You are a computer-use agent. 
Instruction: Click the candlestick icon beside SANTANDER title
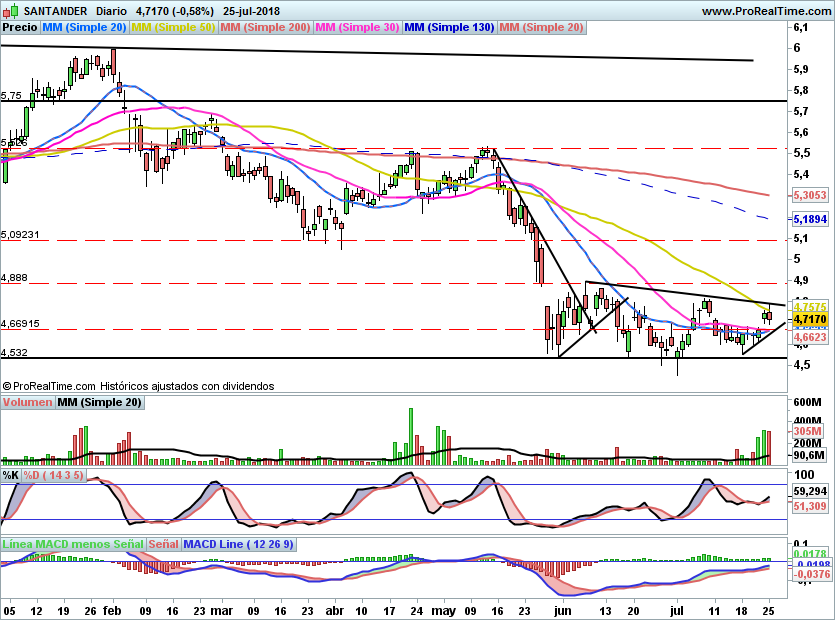pyautogui.click(x=10, y=11)
